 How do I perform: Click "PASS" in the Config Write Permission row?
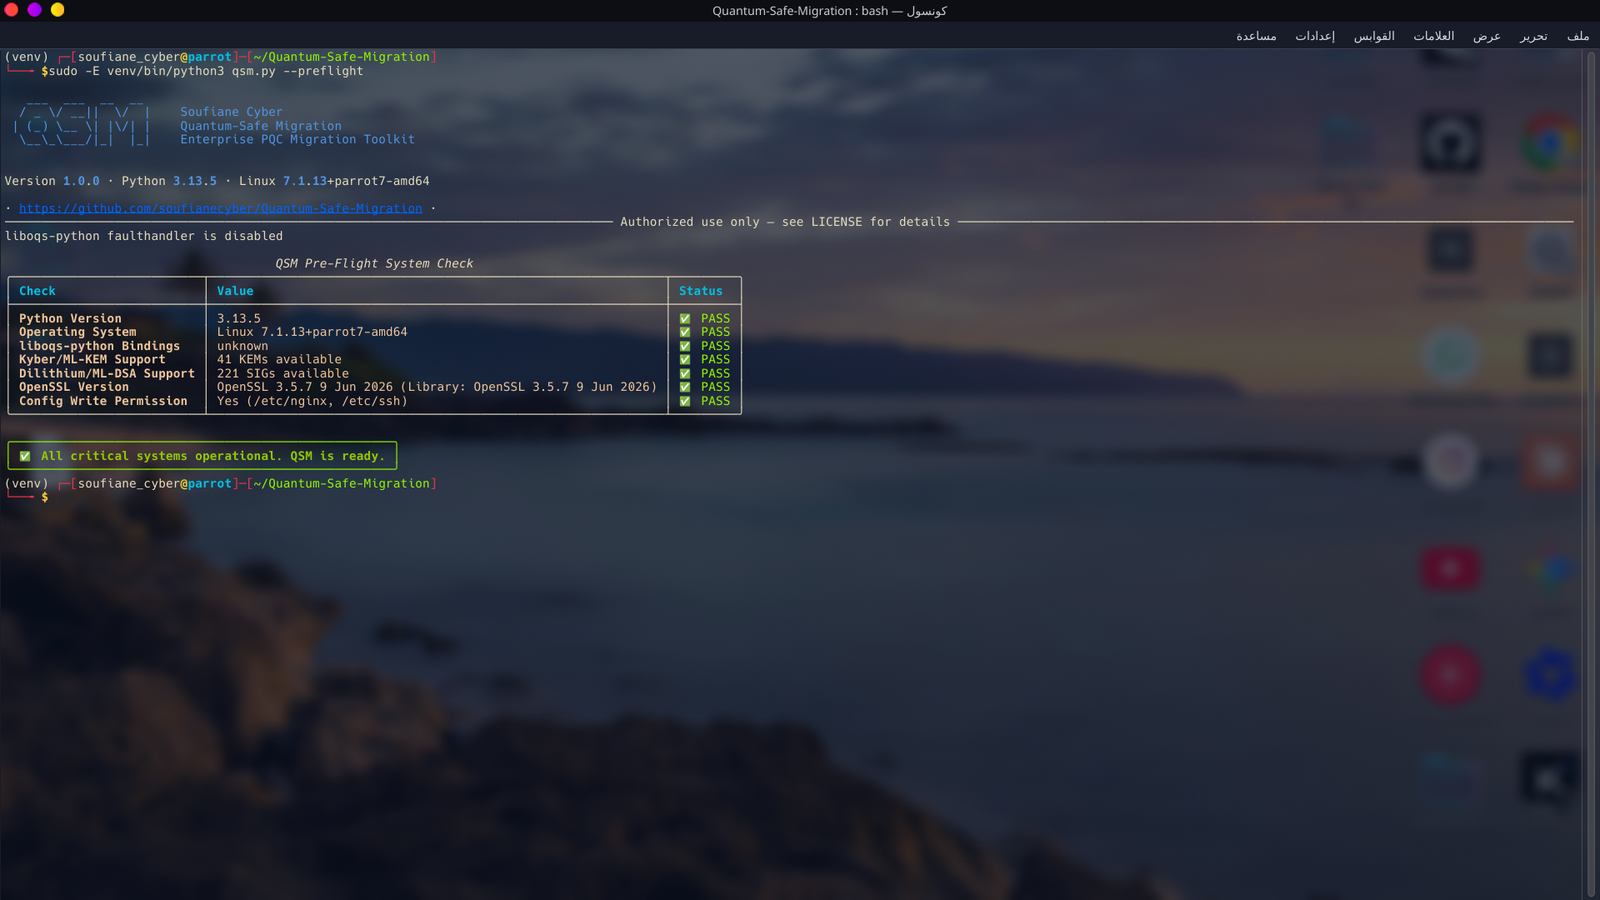[x=715, y=401]
